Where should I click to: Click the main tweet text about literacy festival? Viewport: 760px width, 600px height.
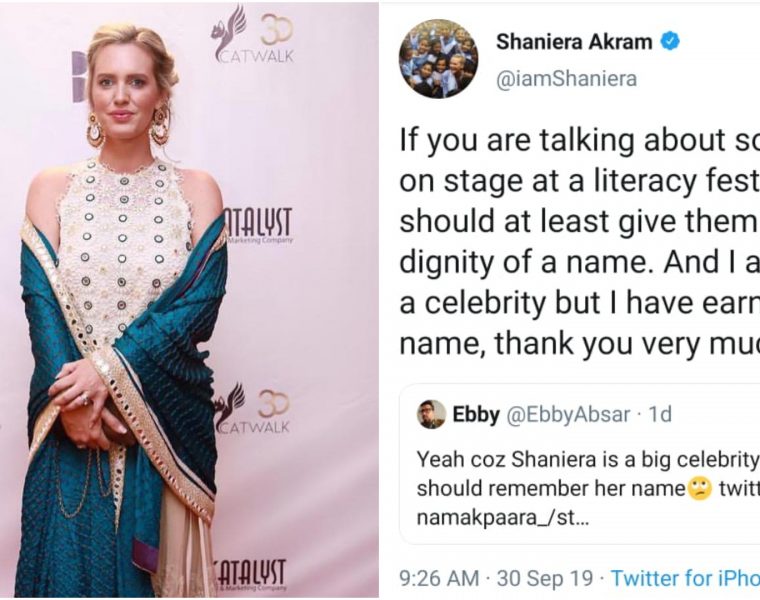tap(580, 241)
